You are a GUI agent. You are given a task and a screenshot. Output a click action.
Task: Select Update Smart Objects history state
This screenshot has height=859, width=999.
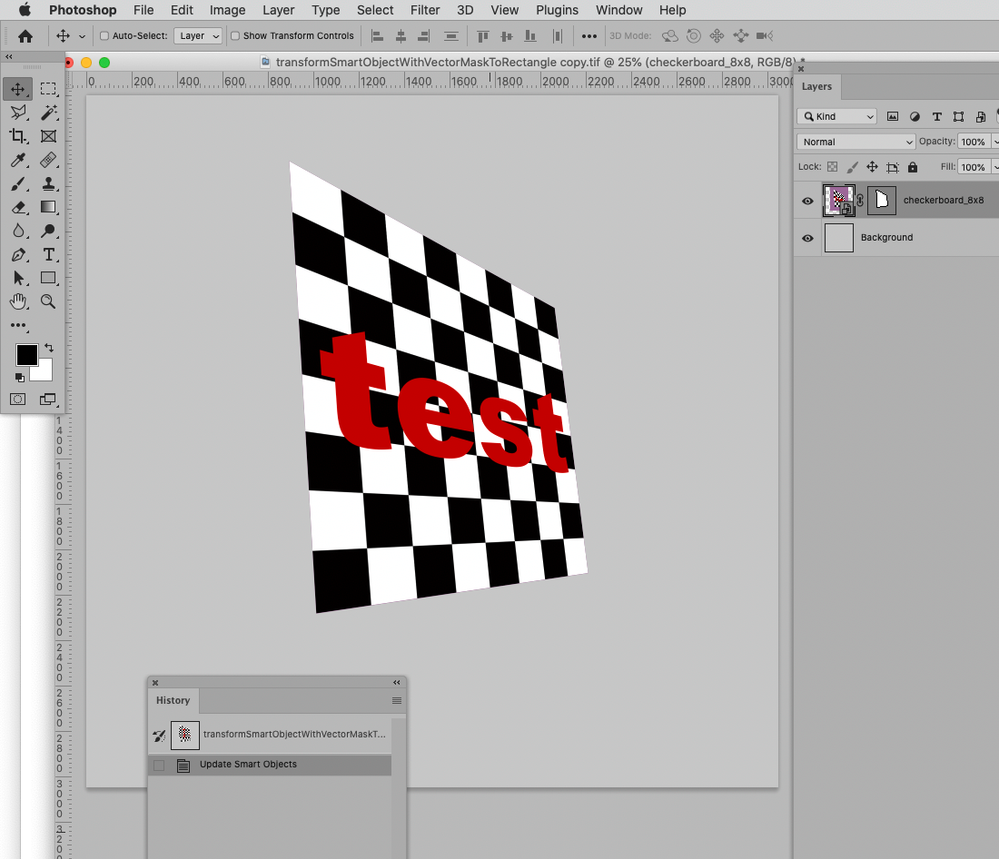coord(270,765)
